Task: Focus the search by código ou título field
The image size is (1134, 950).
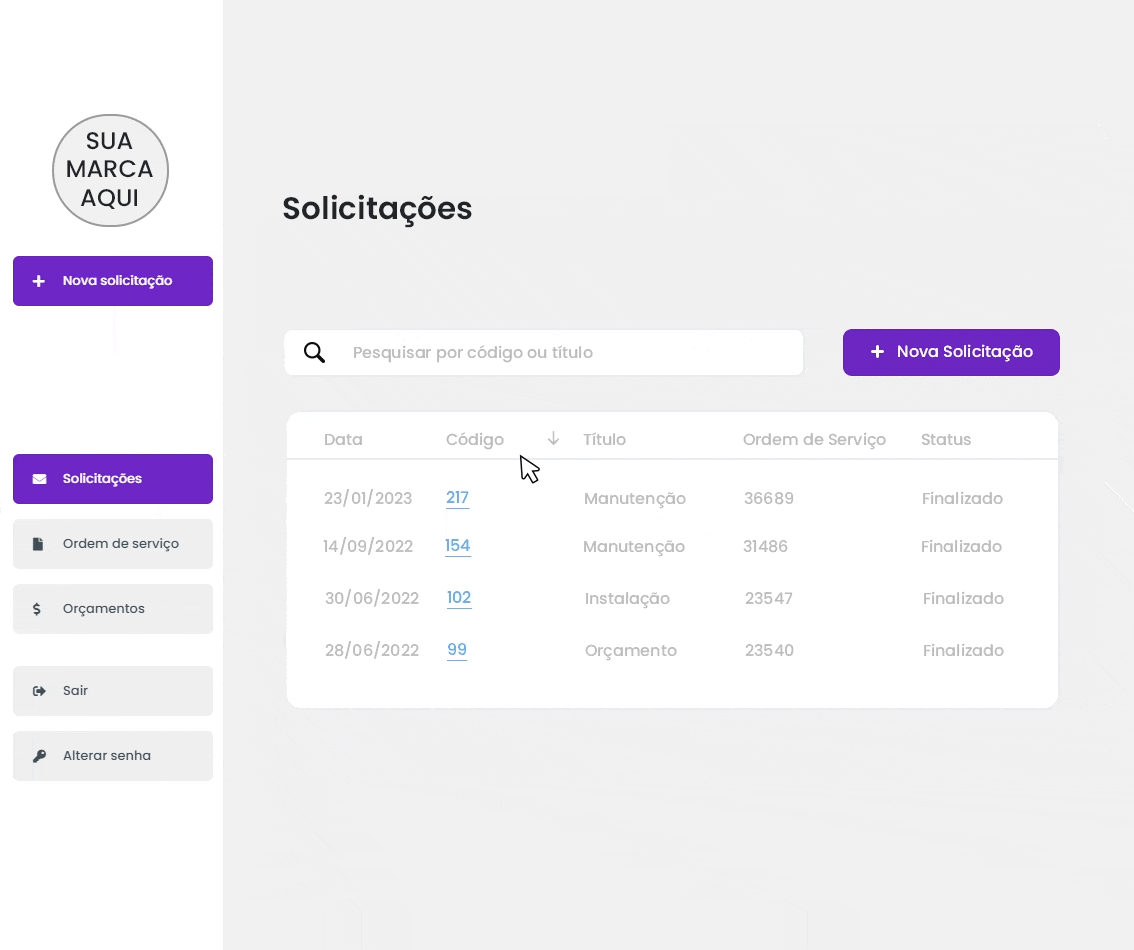Action: pyautogui.click(x=570, y=353)
